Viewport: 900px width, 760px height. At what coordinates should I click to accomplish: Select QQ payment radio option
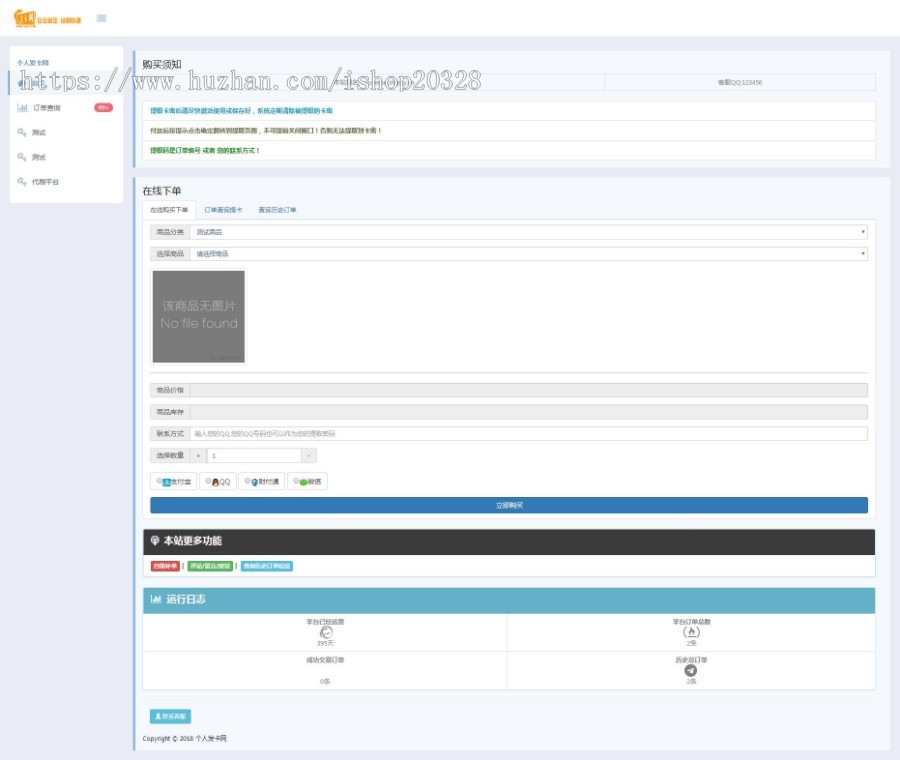click(208, 481)
